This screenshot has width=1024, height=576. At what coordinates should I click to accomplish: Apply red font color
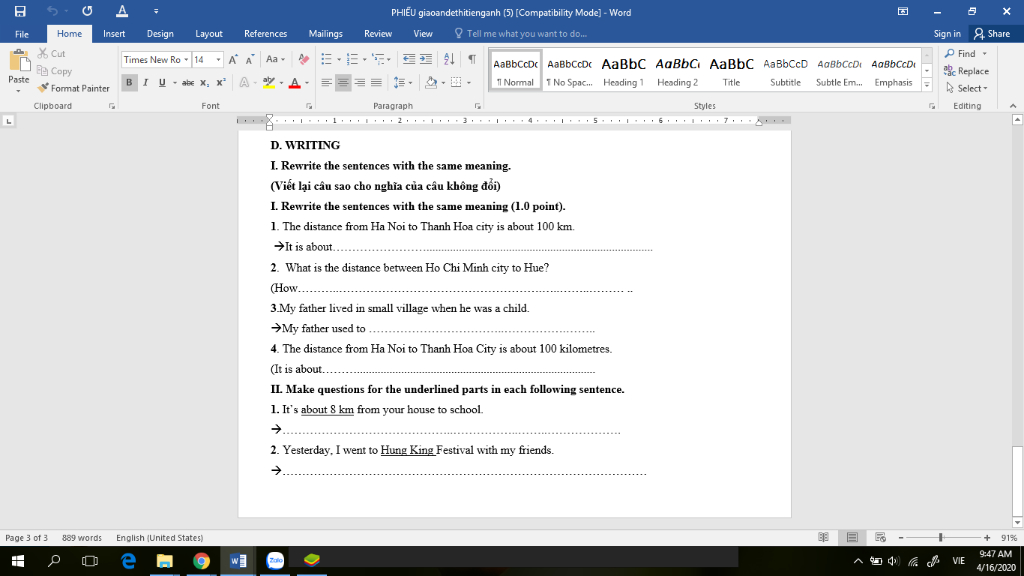[x=295, y=82]
